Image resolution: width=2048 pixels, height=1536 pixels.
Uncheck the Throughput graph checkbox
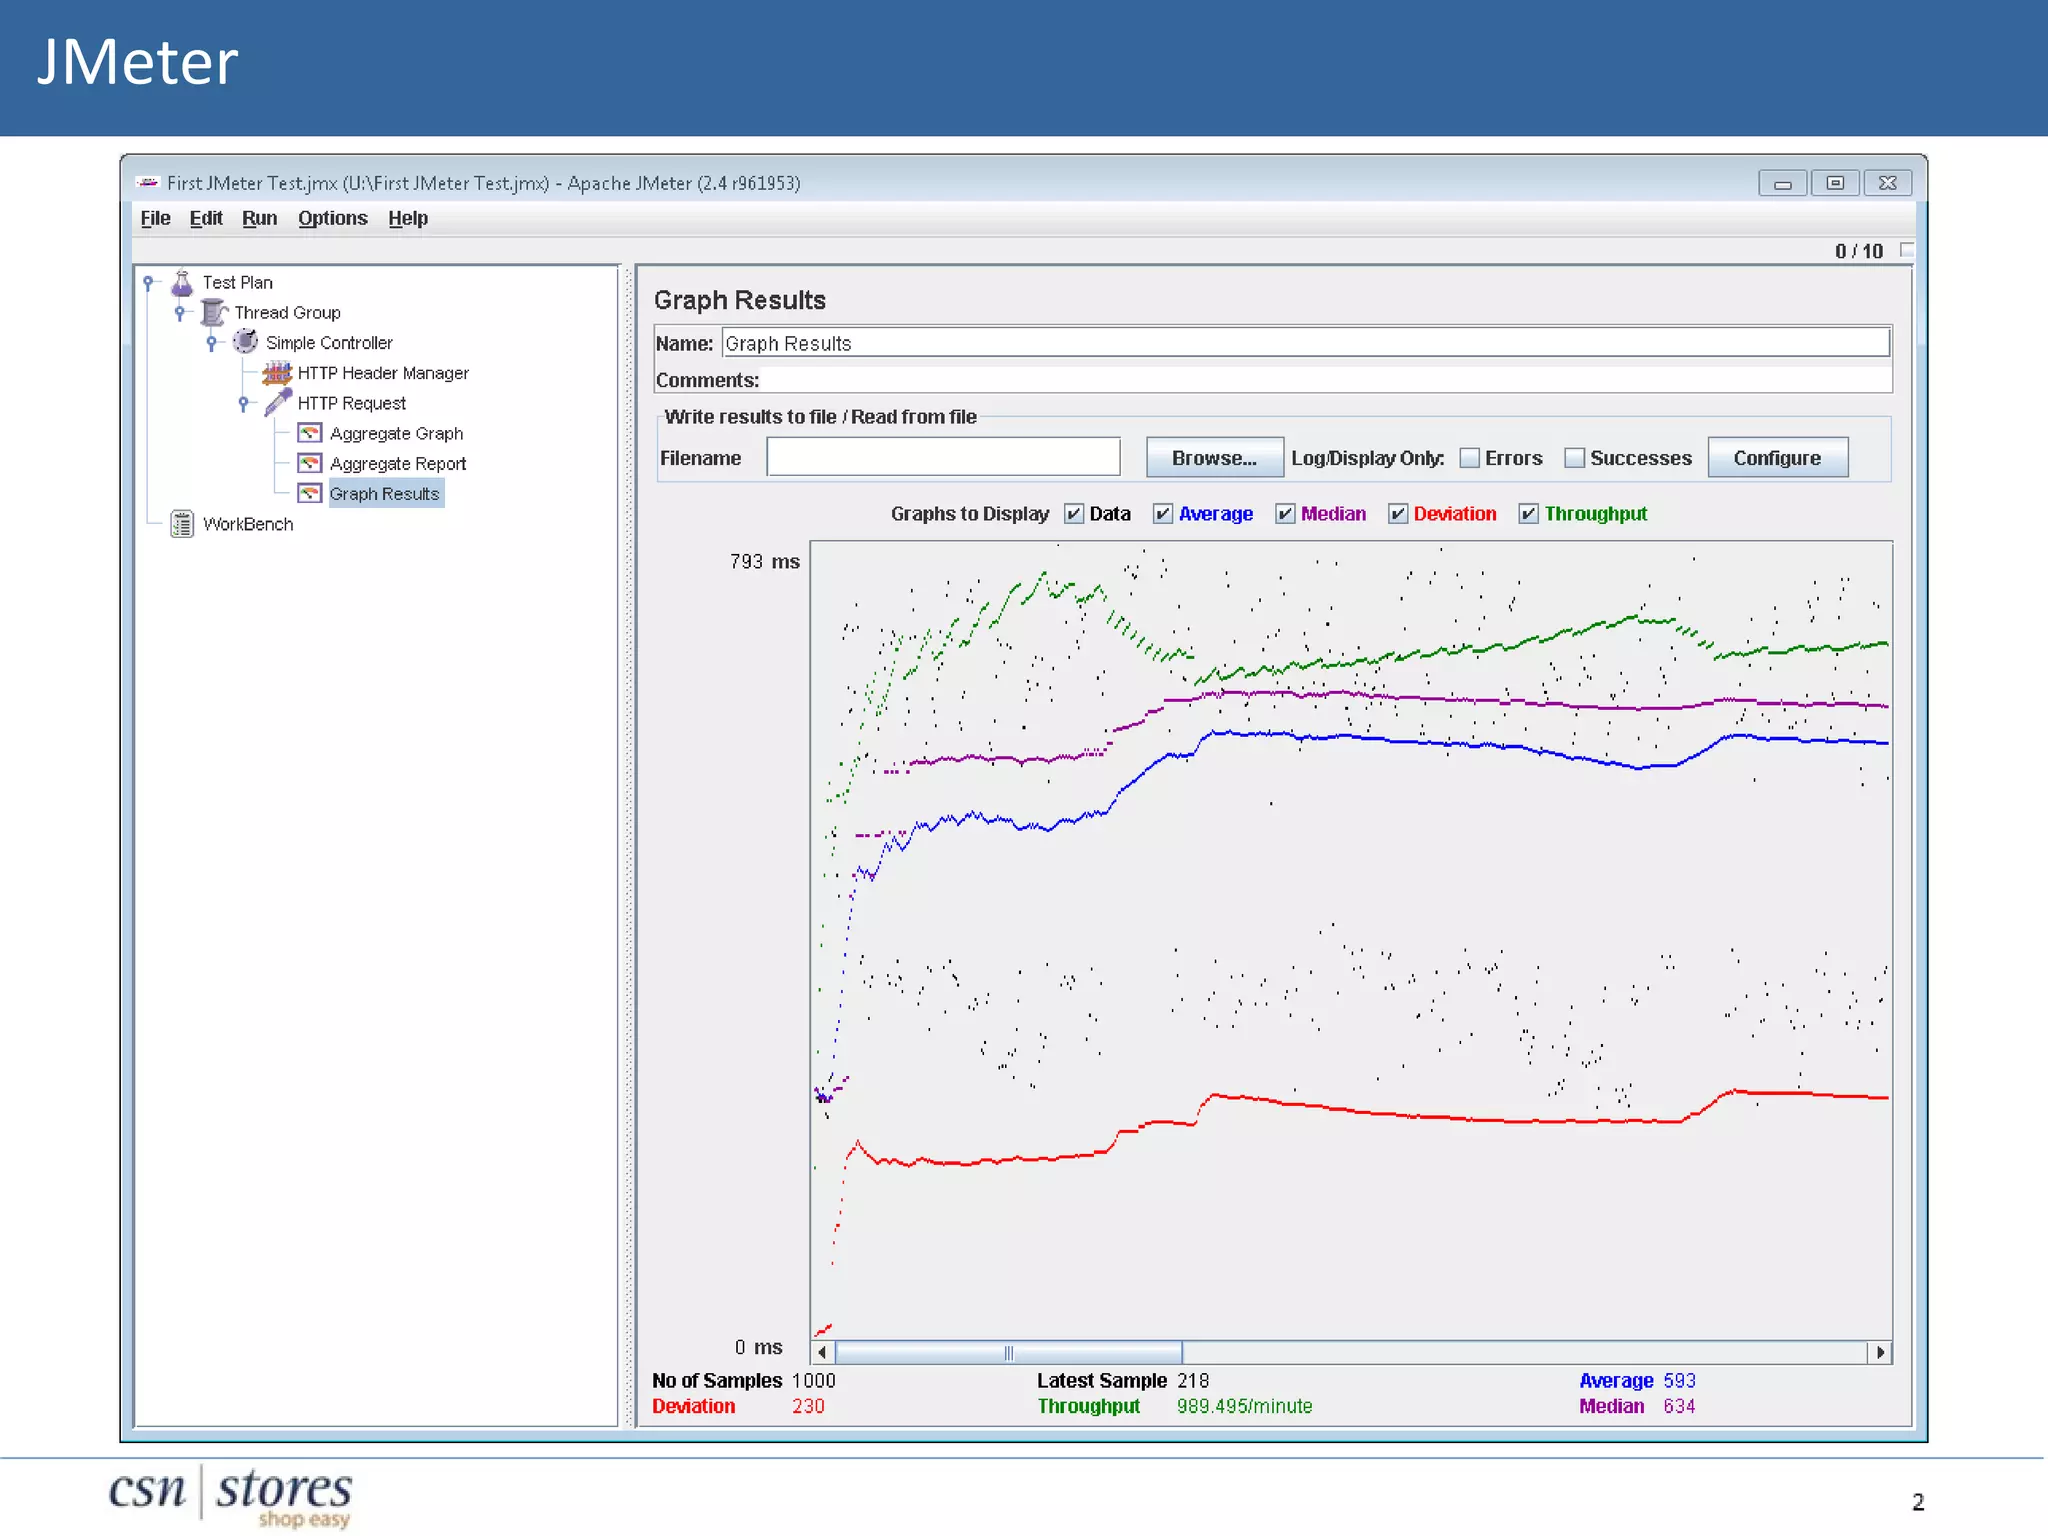point(1528,514)
